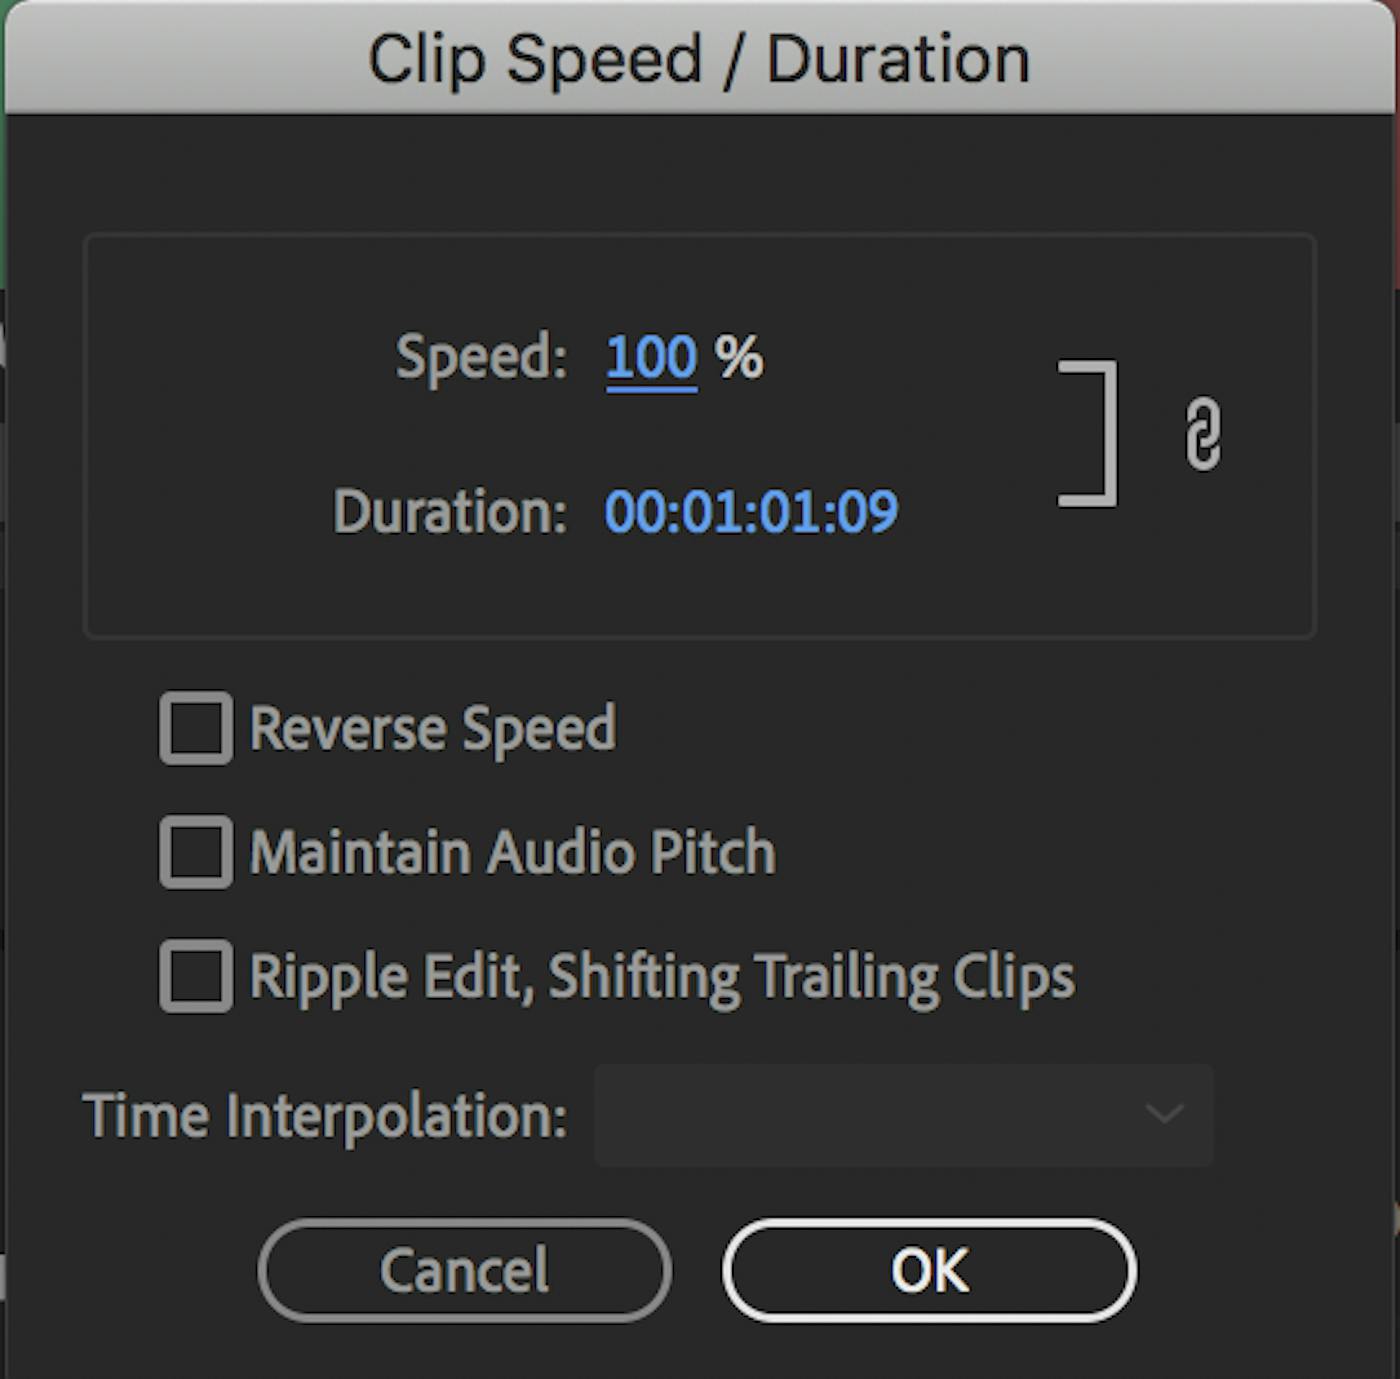Confirm changes with the OK button

(x=929, y=1270)
